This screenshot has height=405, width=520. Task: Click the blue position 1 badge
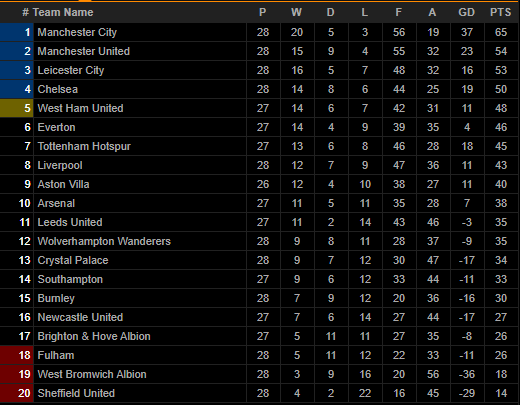[x=17, y=32]
